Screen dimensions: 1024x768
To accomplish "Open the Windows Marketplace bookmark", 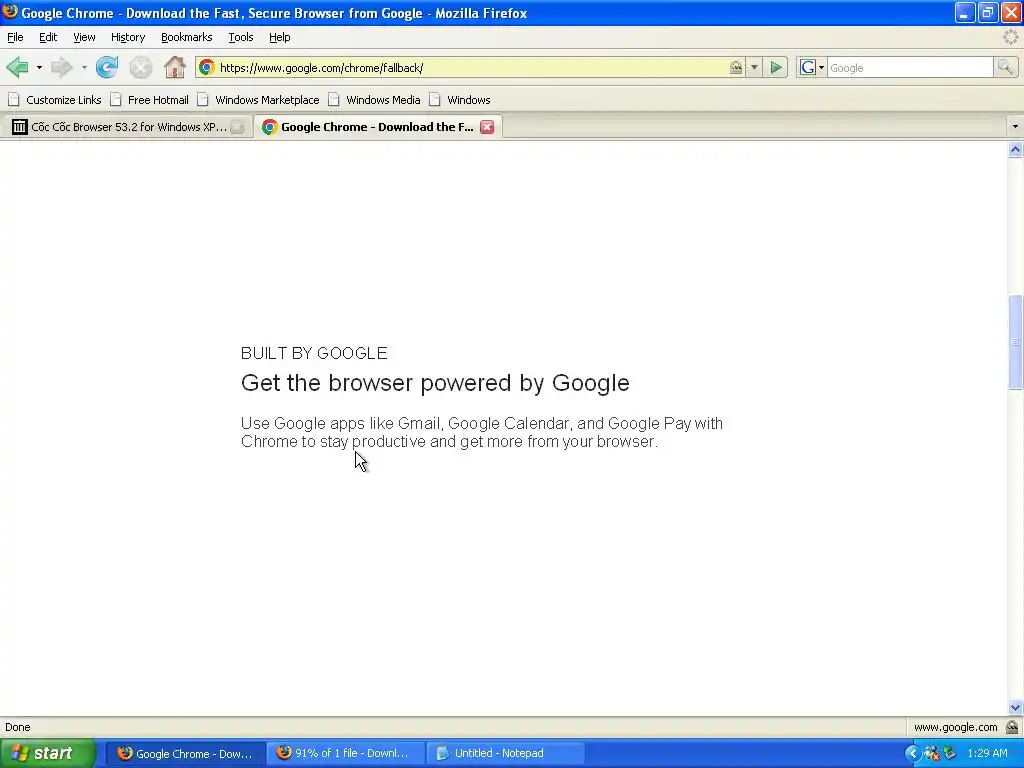I will [x=259, y=100].
